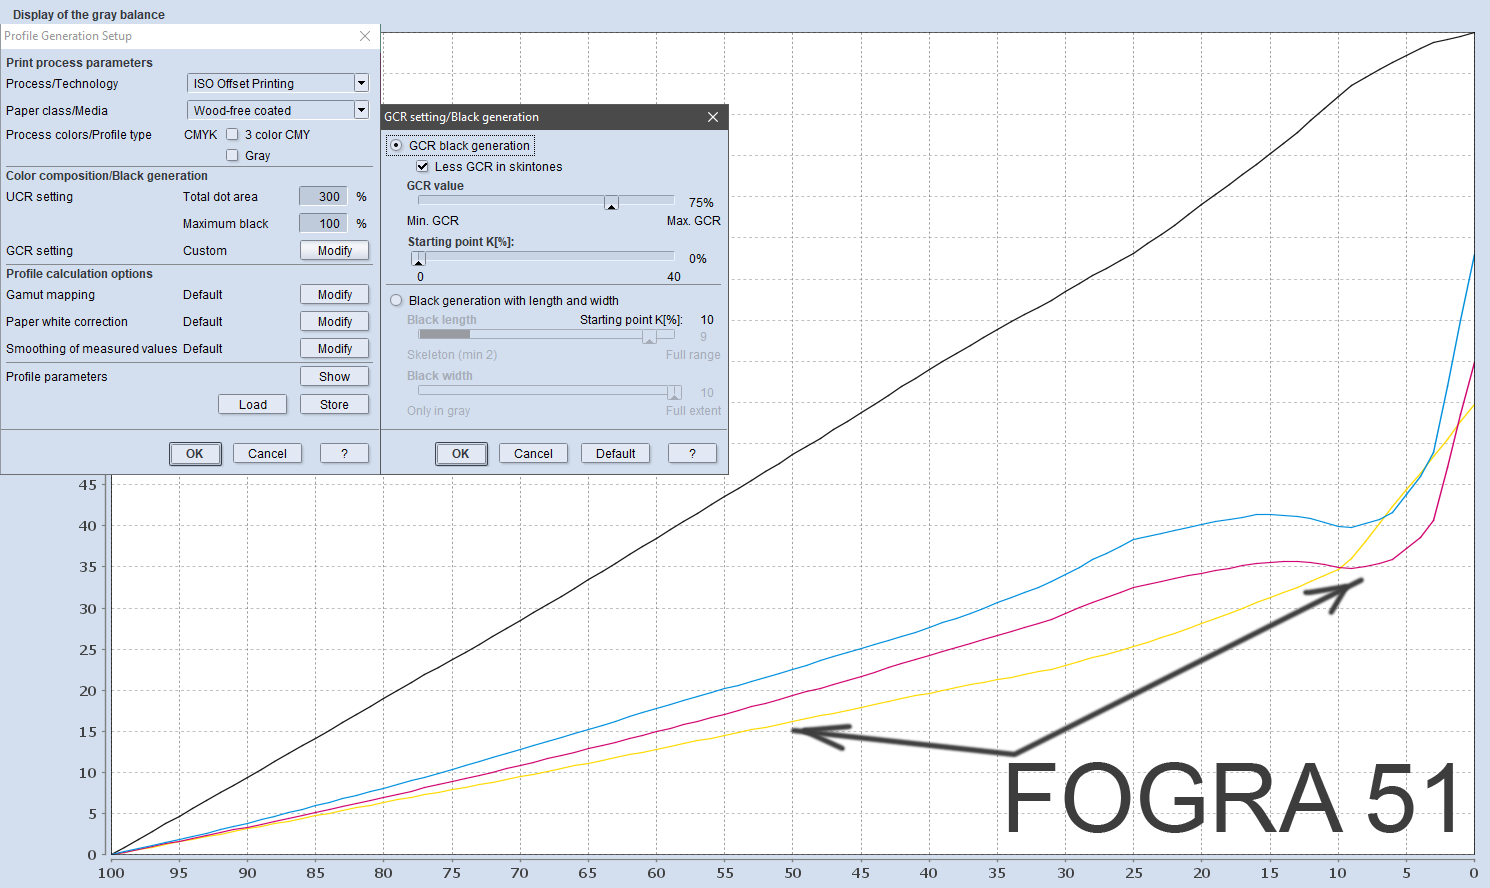Enable the 3 color CMY checkbox

click(x=232, y=134)
